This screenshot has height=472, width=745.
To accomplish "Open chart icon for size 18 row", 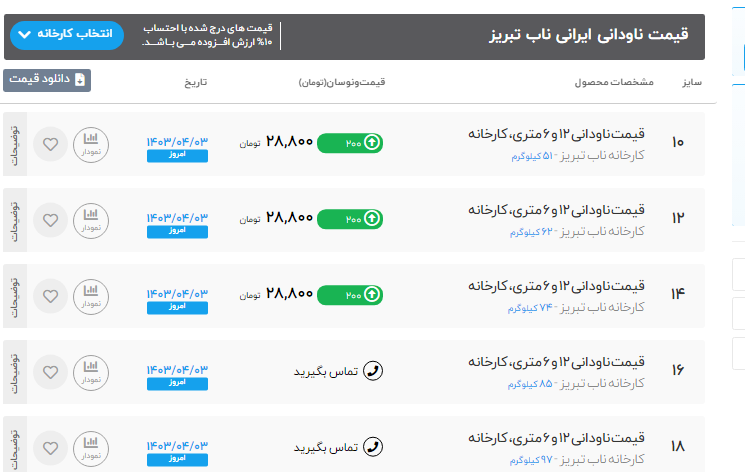I will [91, 448].
